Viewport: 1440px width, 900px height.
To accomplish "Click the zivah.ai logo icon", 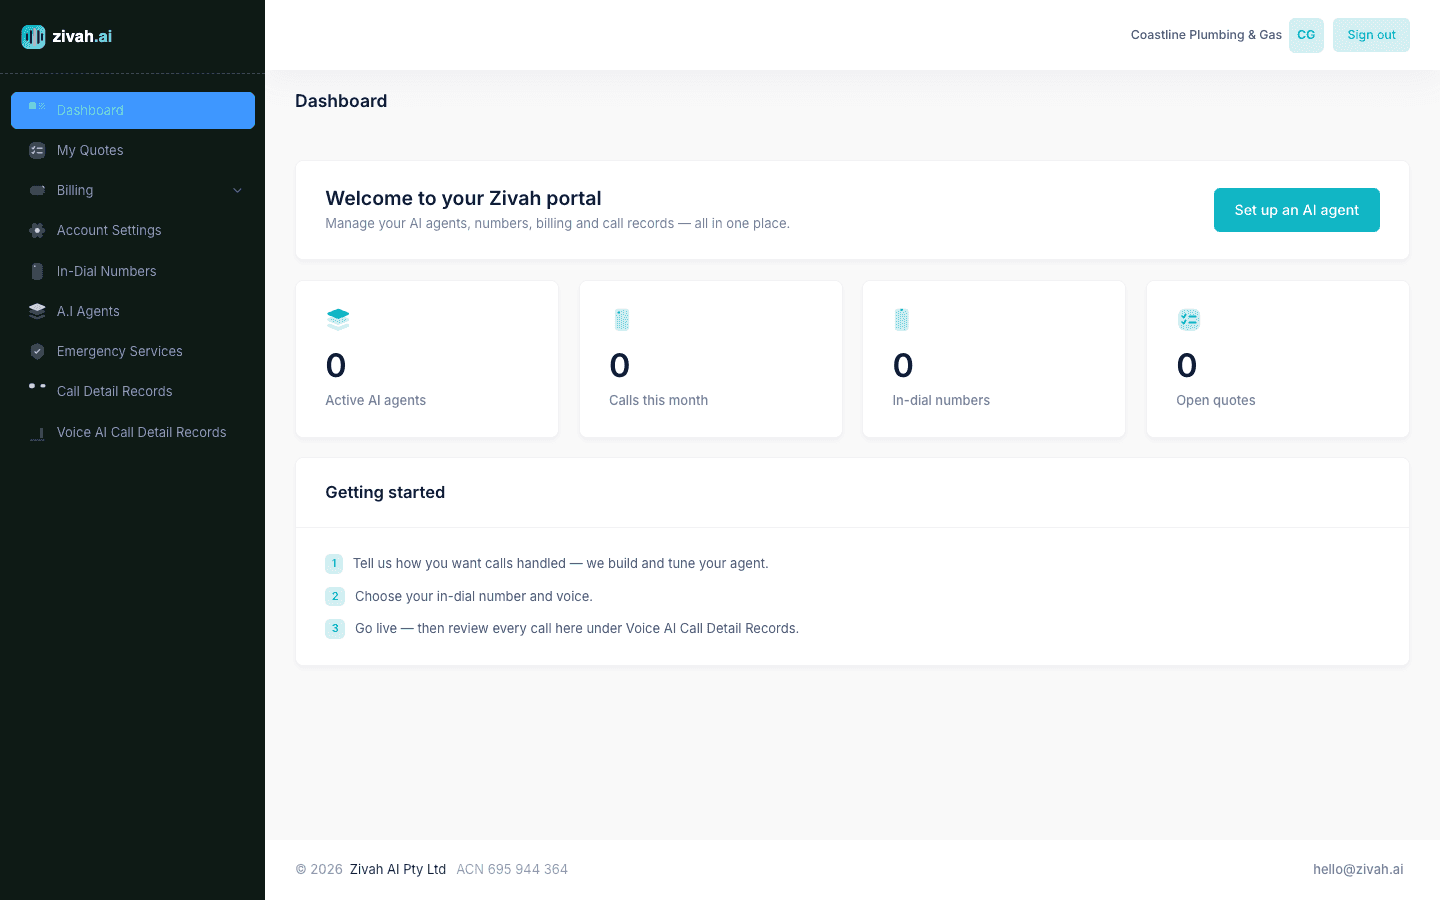I will [x=33, y=37].
